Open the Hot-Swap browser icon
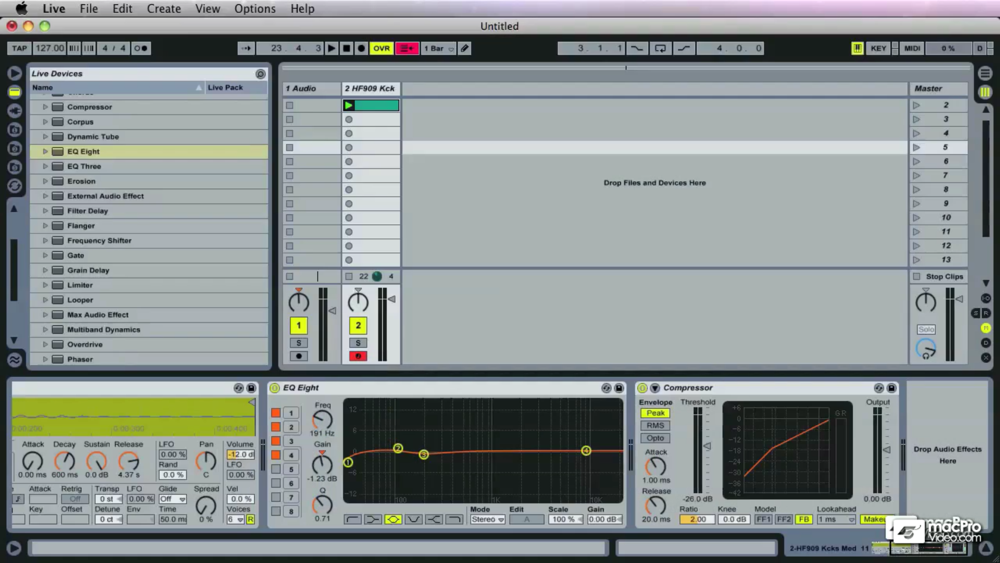Screen dimensions: 1000x563 pos(14,186)
